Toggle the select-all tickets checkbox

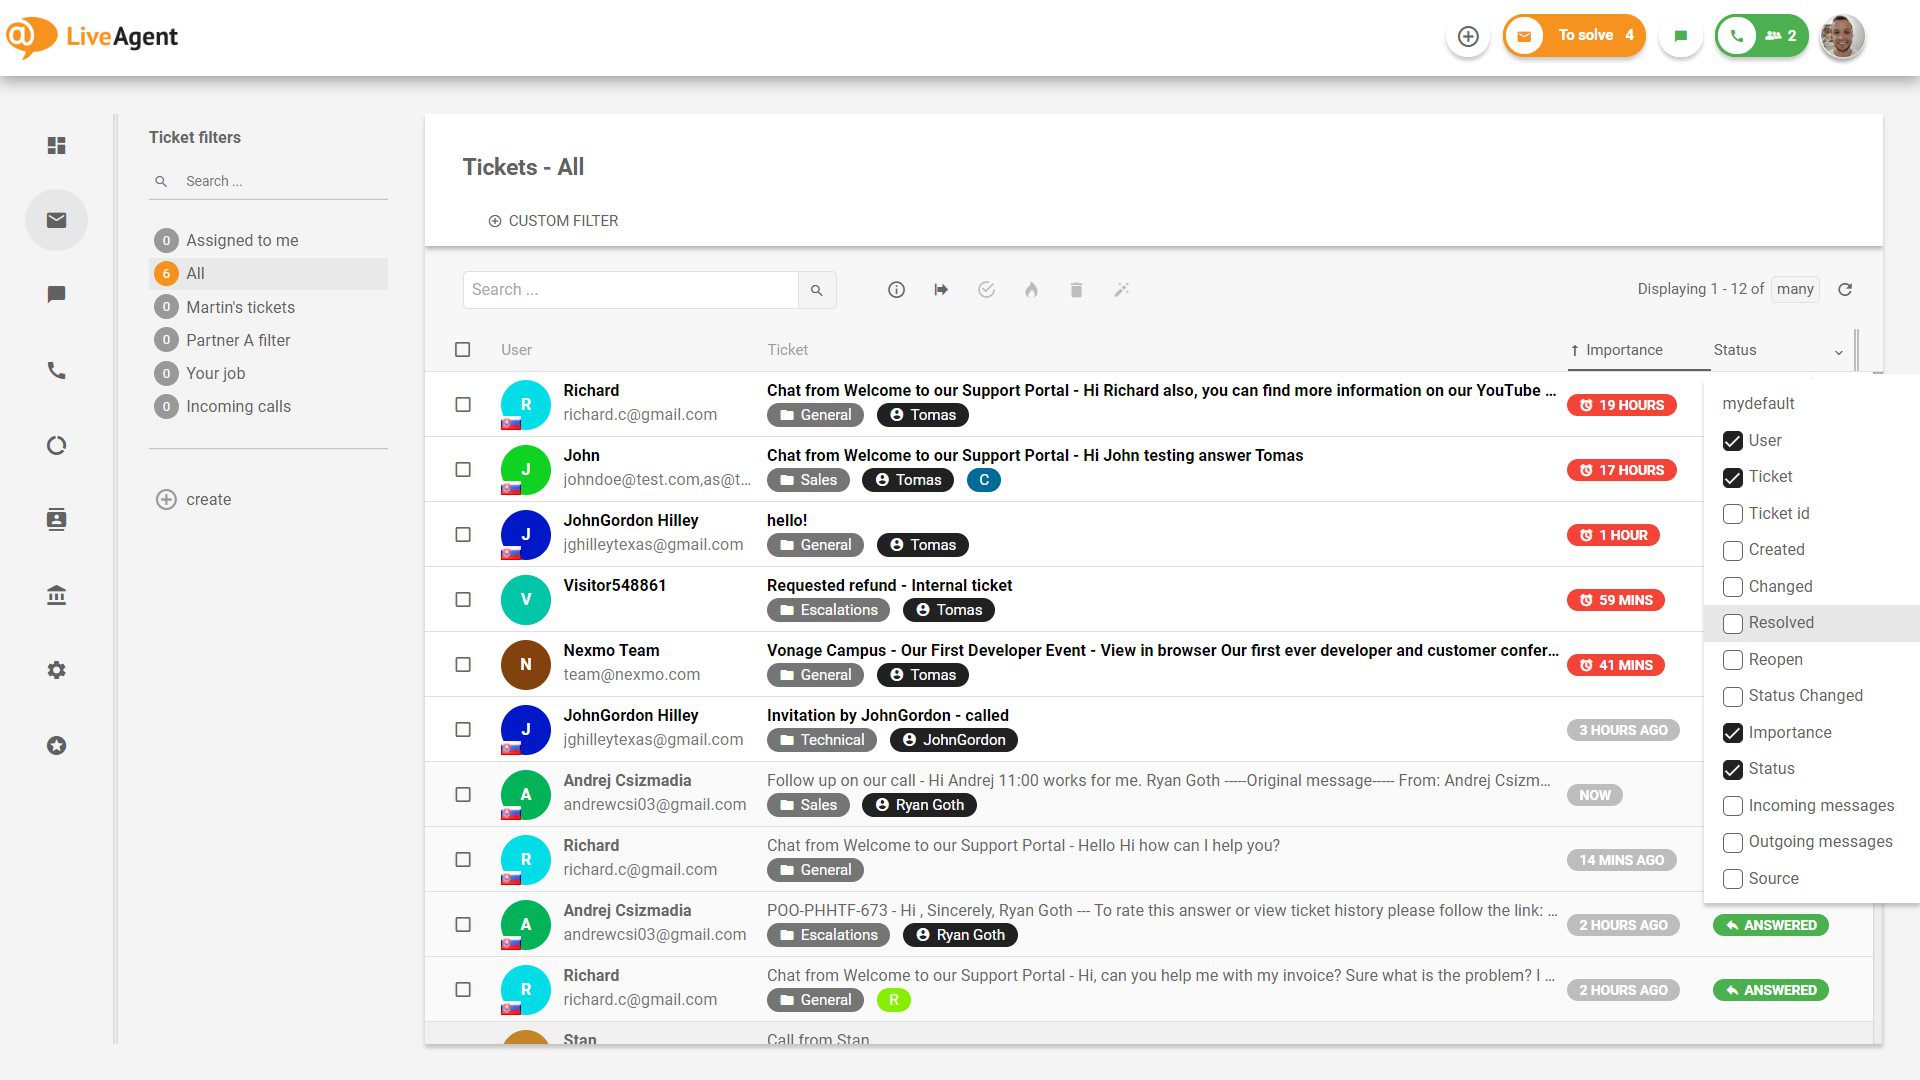[462, 349]
